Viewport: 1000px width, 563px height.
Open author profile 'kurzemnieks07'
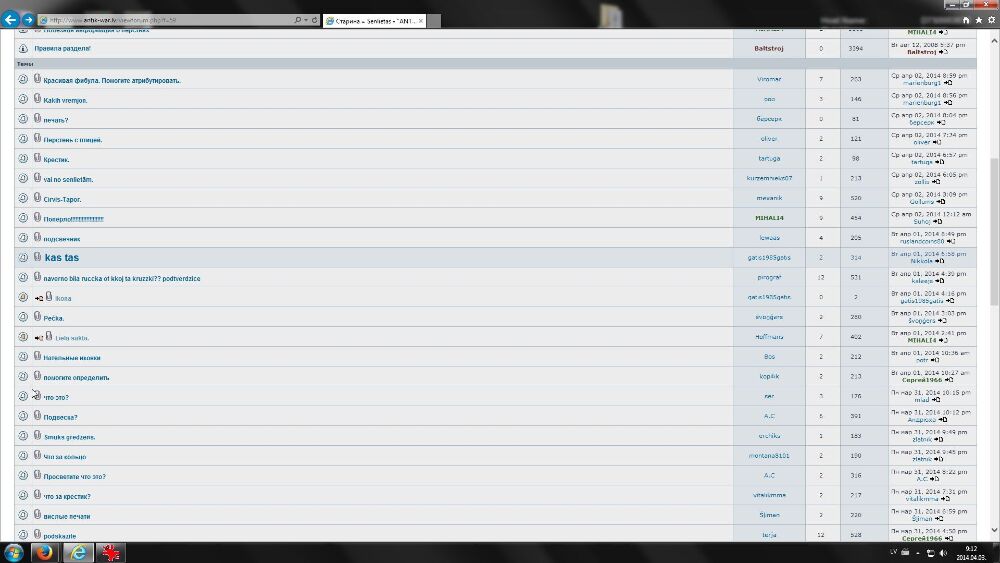click(768, 179)
